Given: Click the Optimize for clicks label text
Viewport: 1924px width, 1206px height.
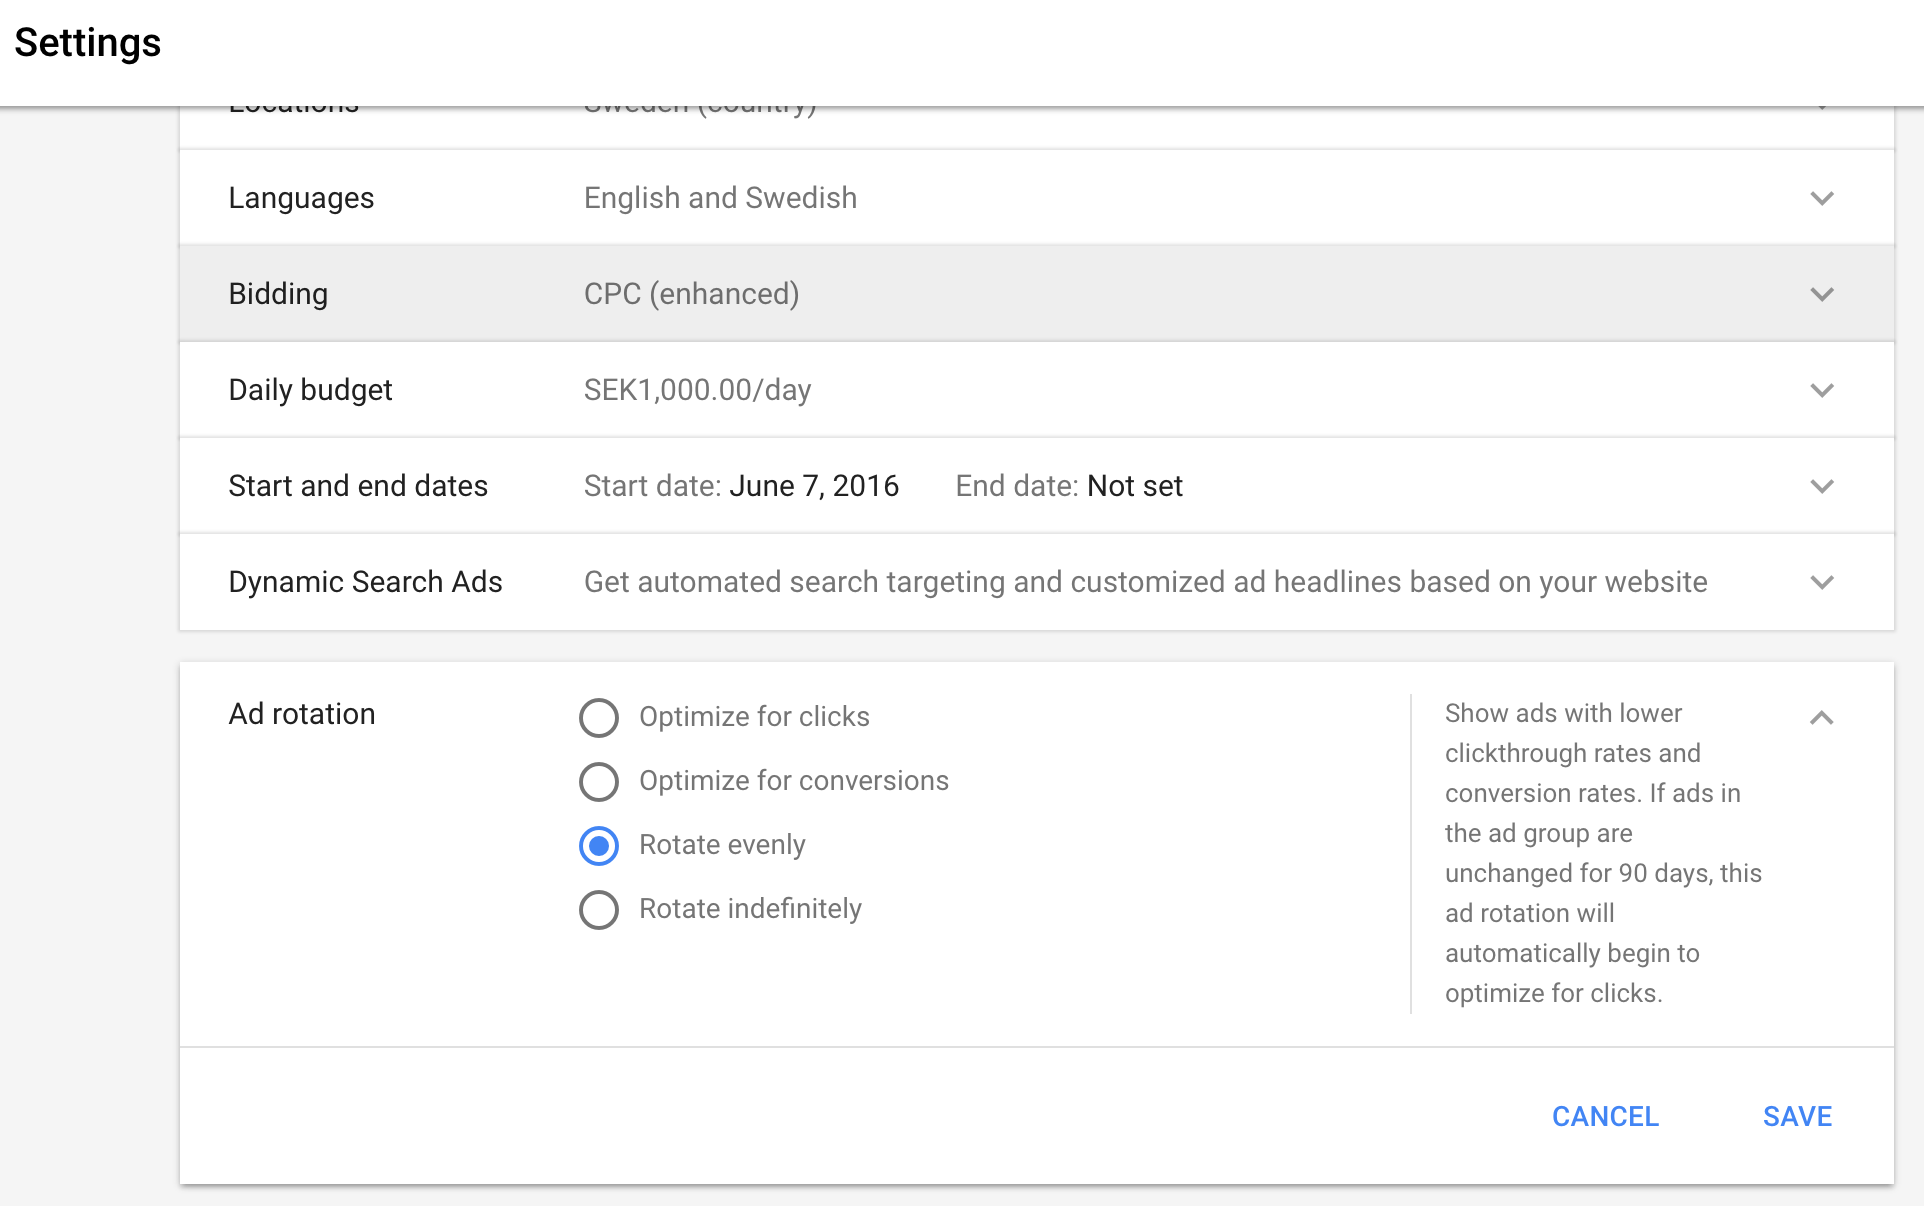Looking at the screenshot, I should pyautogui.click(x=754, y=717).
